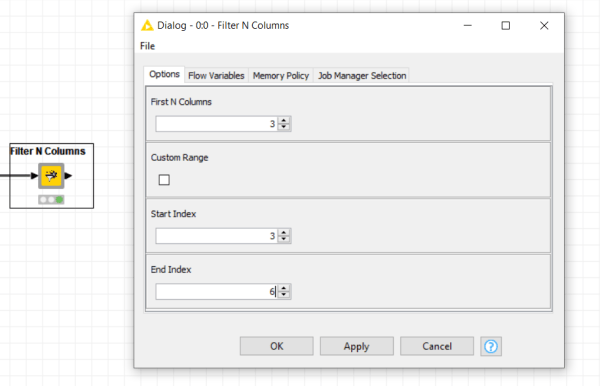Screen dimensions: 600x386
Task: Click the node status traffic light indicator
Action: (51, 199)
